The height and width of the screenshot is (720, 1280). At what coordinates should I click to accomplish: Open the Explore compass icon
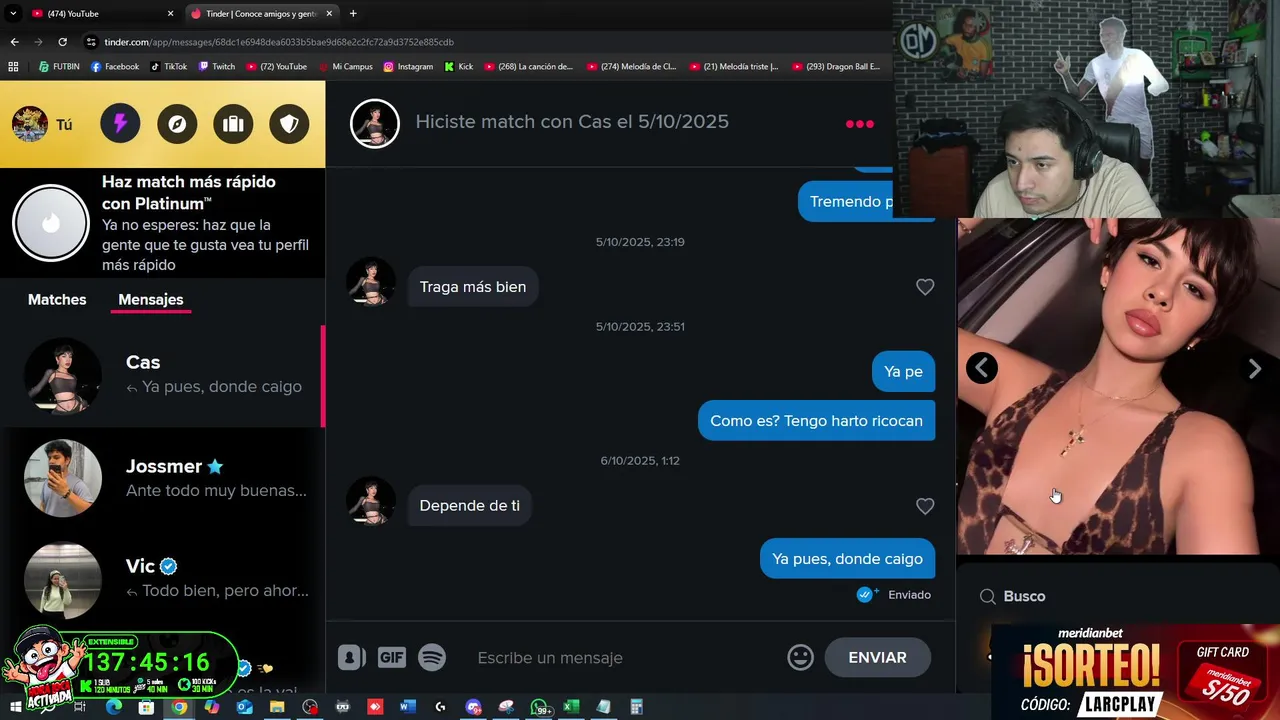click(177, 124)
